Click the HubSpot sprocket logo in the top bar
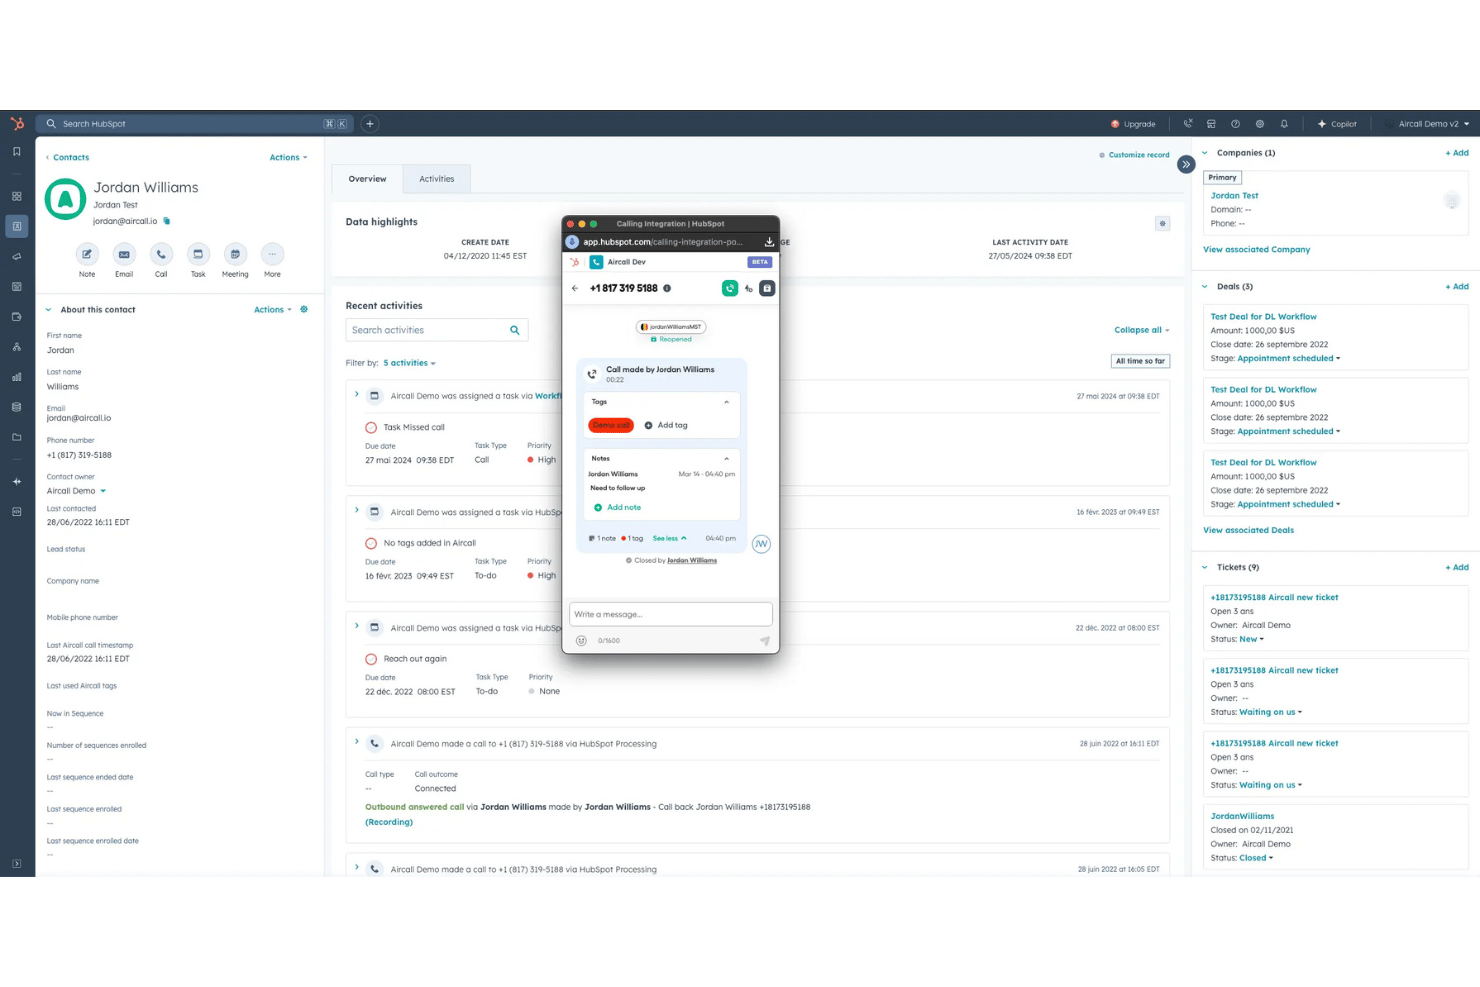The height and width of the screenshot is (987, 1480). tap(17, 123)
